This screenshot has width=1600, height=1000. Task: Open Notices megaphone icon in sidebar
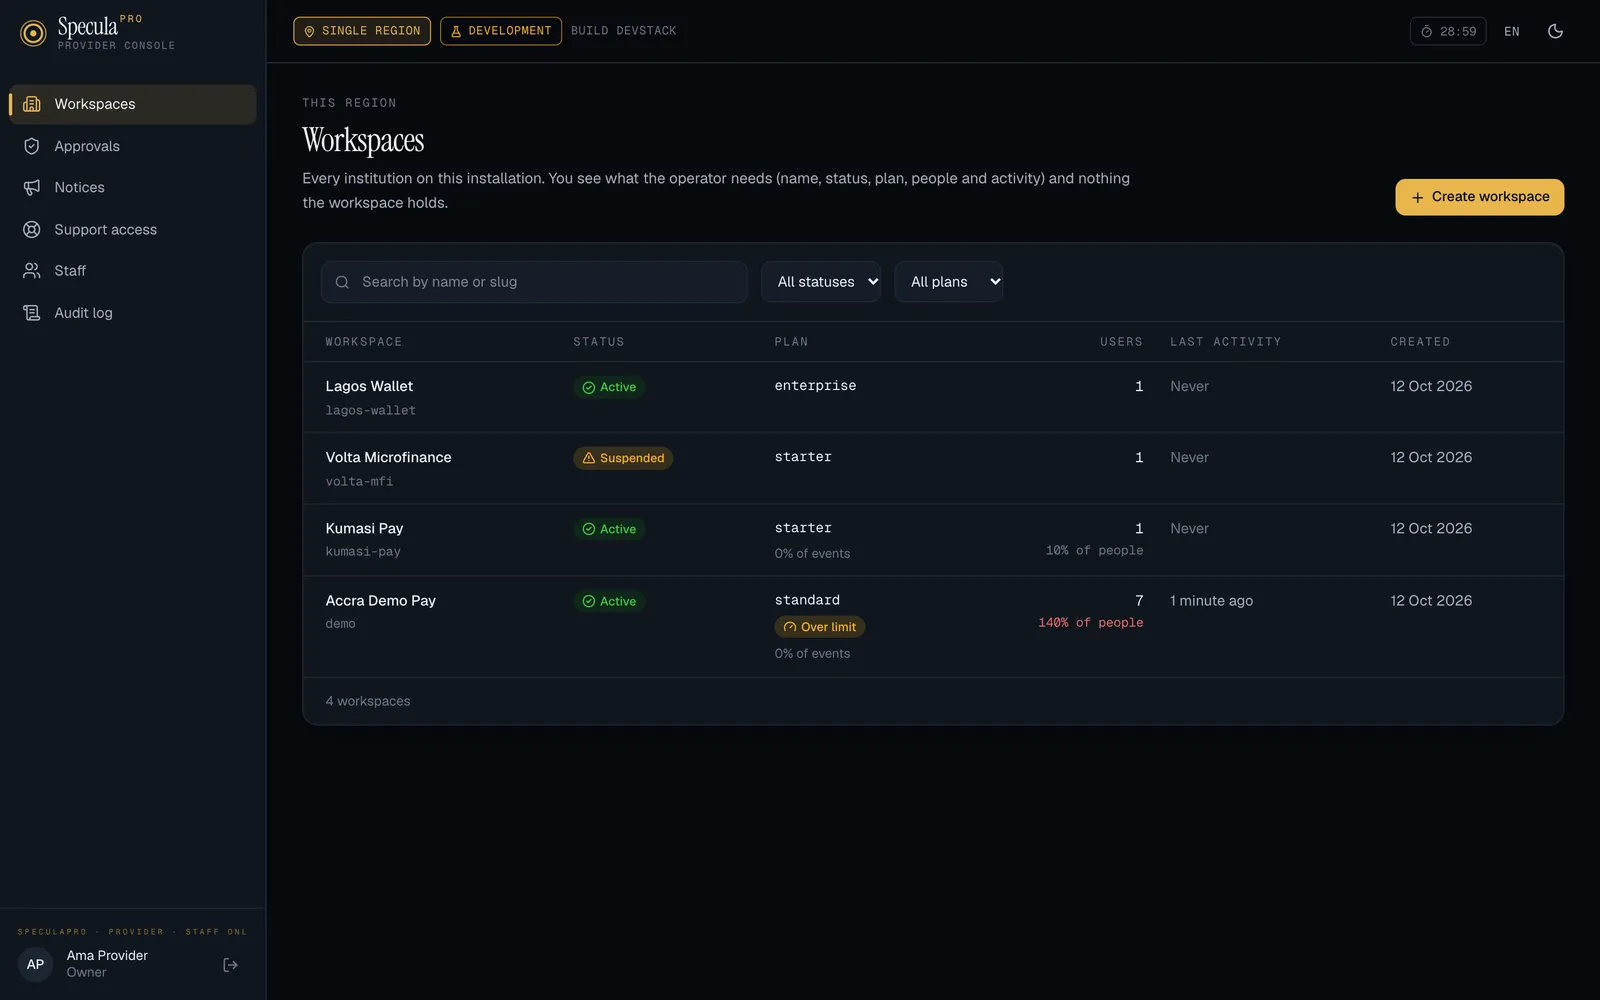tap(32, 187)
